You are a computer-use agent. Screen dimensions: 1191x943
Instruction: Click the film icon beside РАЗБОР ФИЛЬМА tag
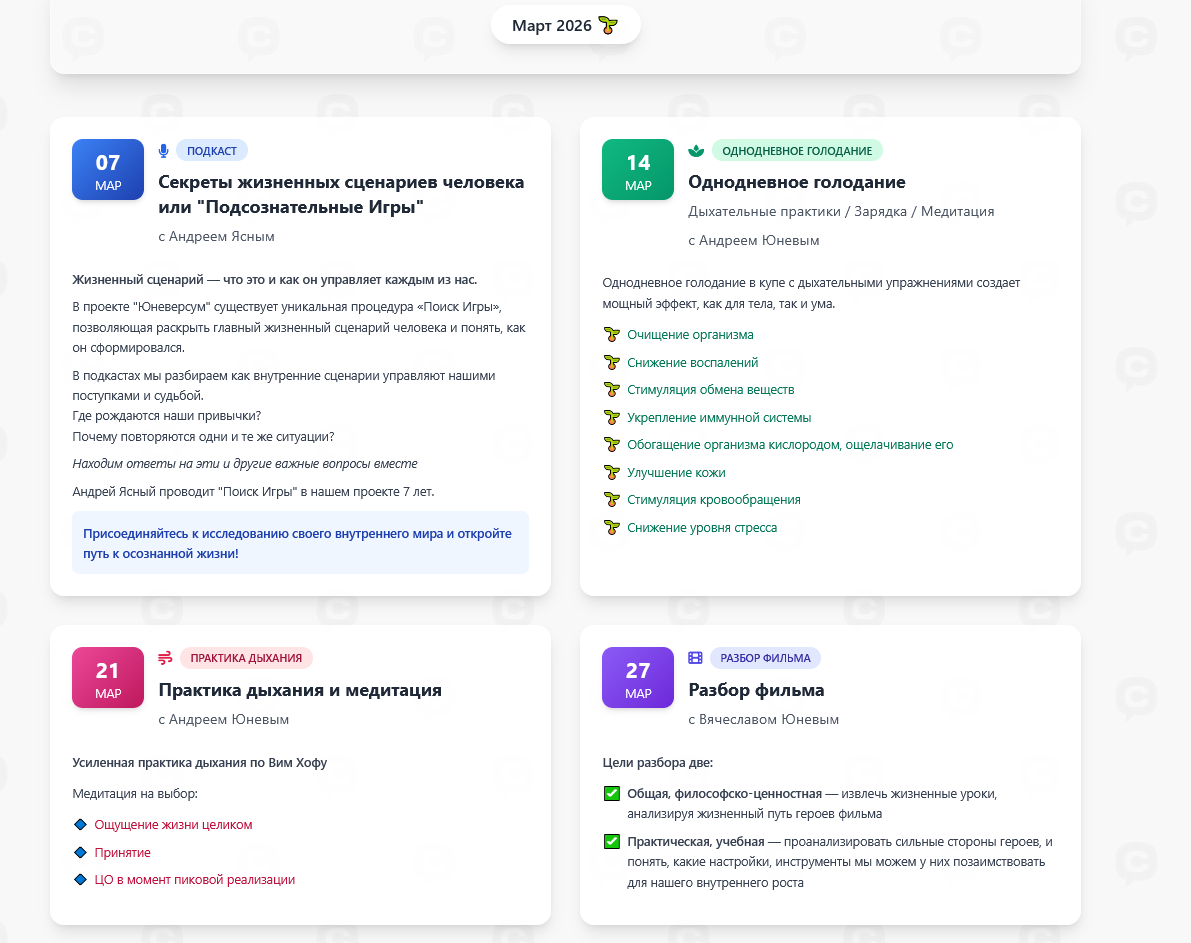(x=695, y=658)
